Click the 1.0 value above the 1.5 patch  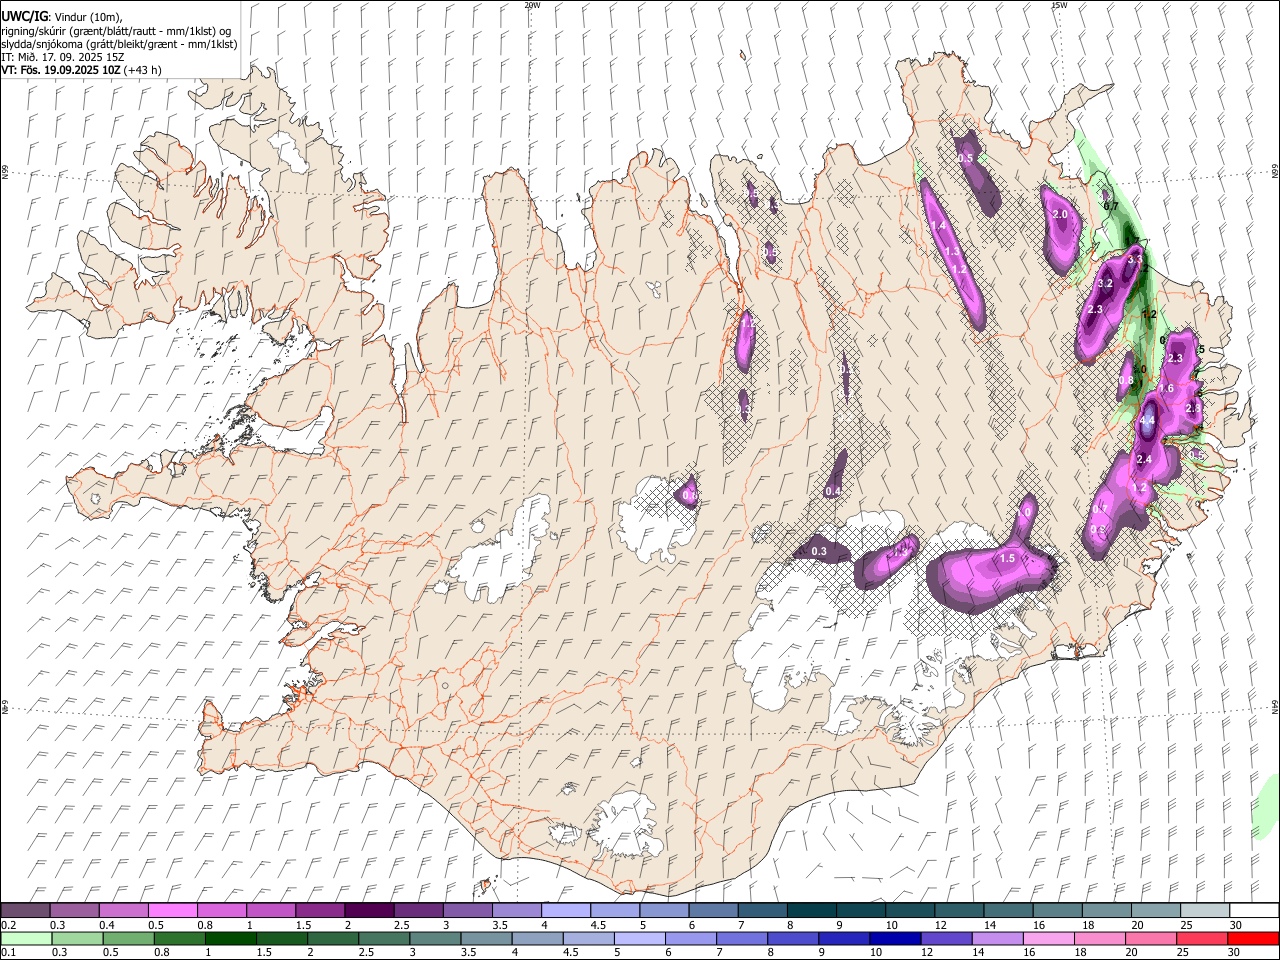(x=1024, y=512)
